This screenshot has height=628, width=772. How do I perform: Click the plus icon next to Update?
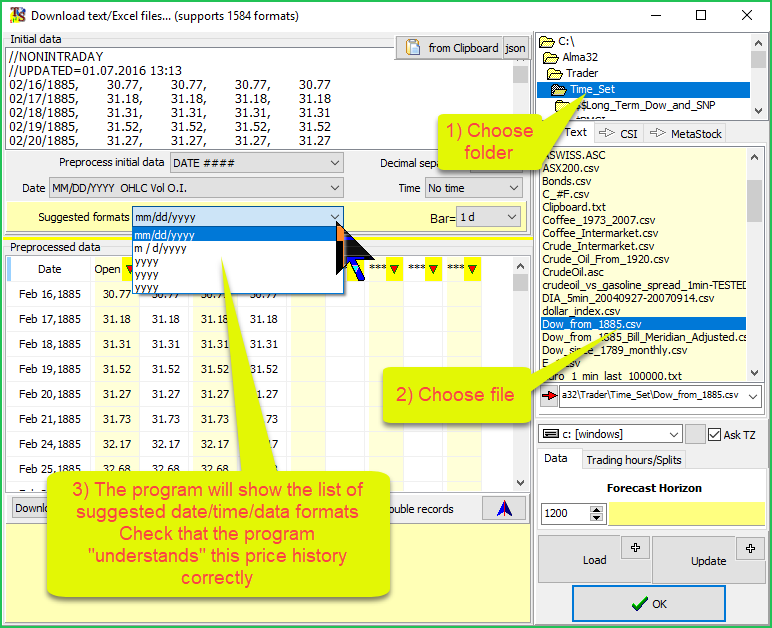[x=749, y=548]
